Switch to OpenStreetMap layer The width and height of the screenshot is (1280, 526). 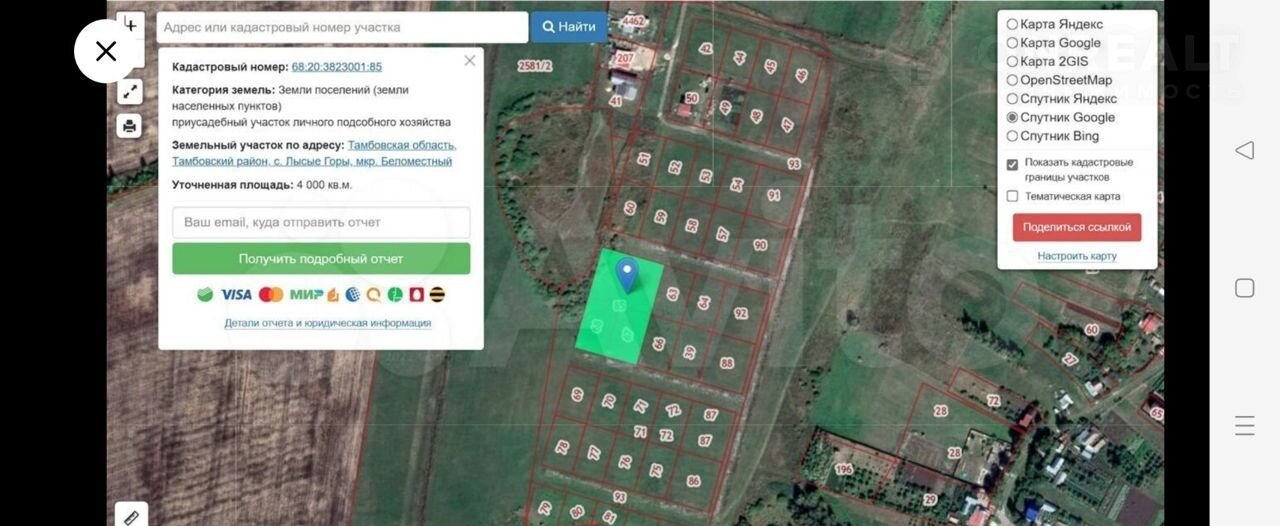(x=1012, y=80)
